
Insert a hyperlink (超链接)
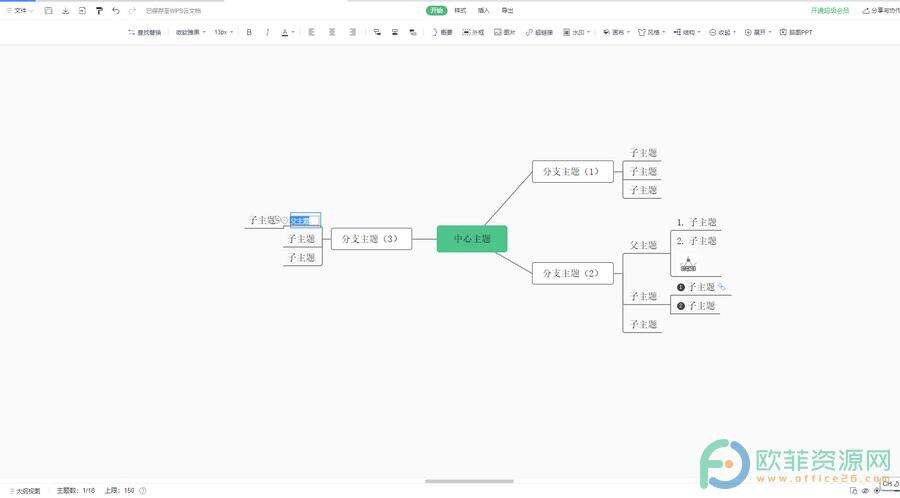tap(540, 33)
